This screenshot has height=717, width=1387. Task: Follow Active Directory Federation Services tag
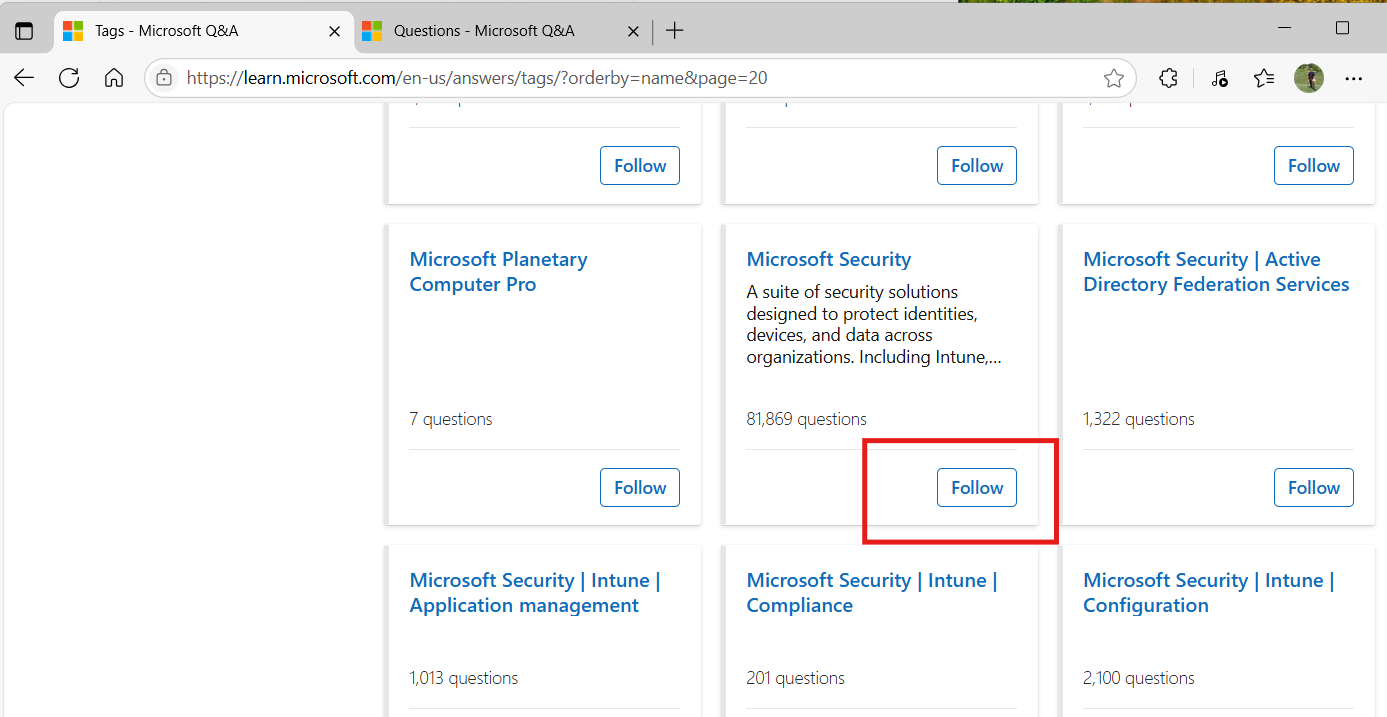click(x=1314, y=488)
